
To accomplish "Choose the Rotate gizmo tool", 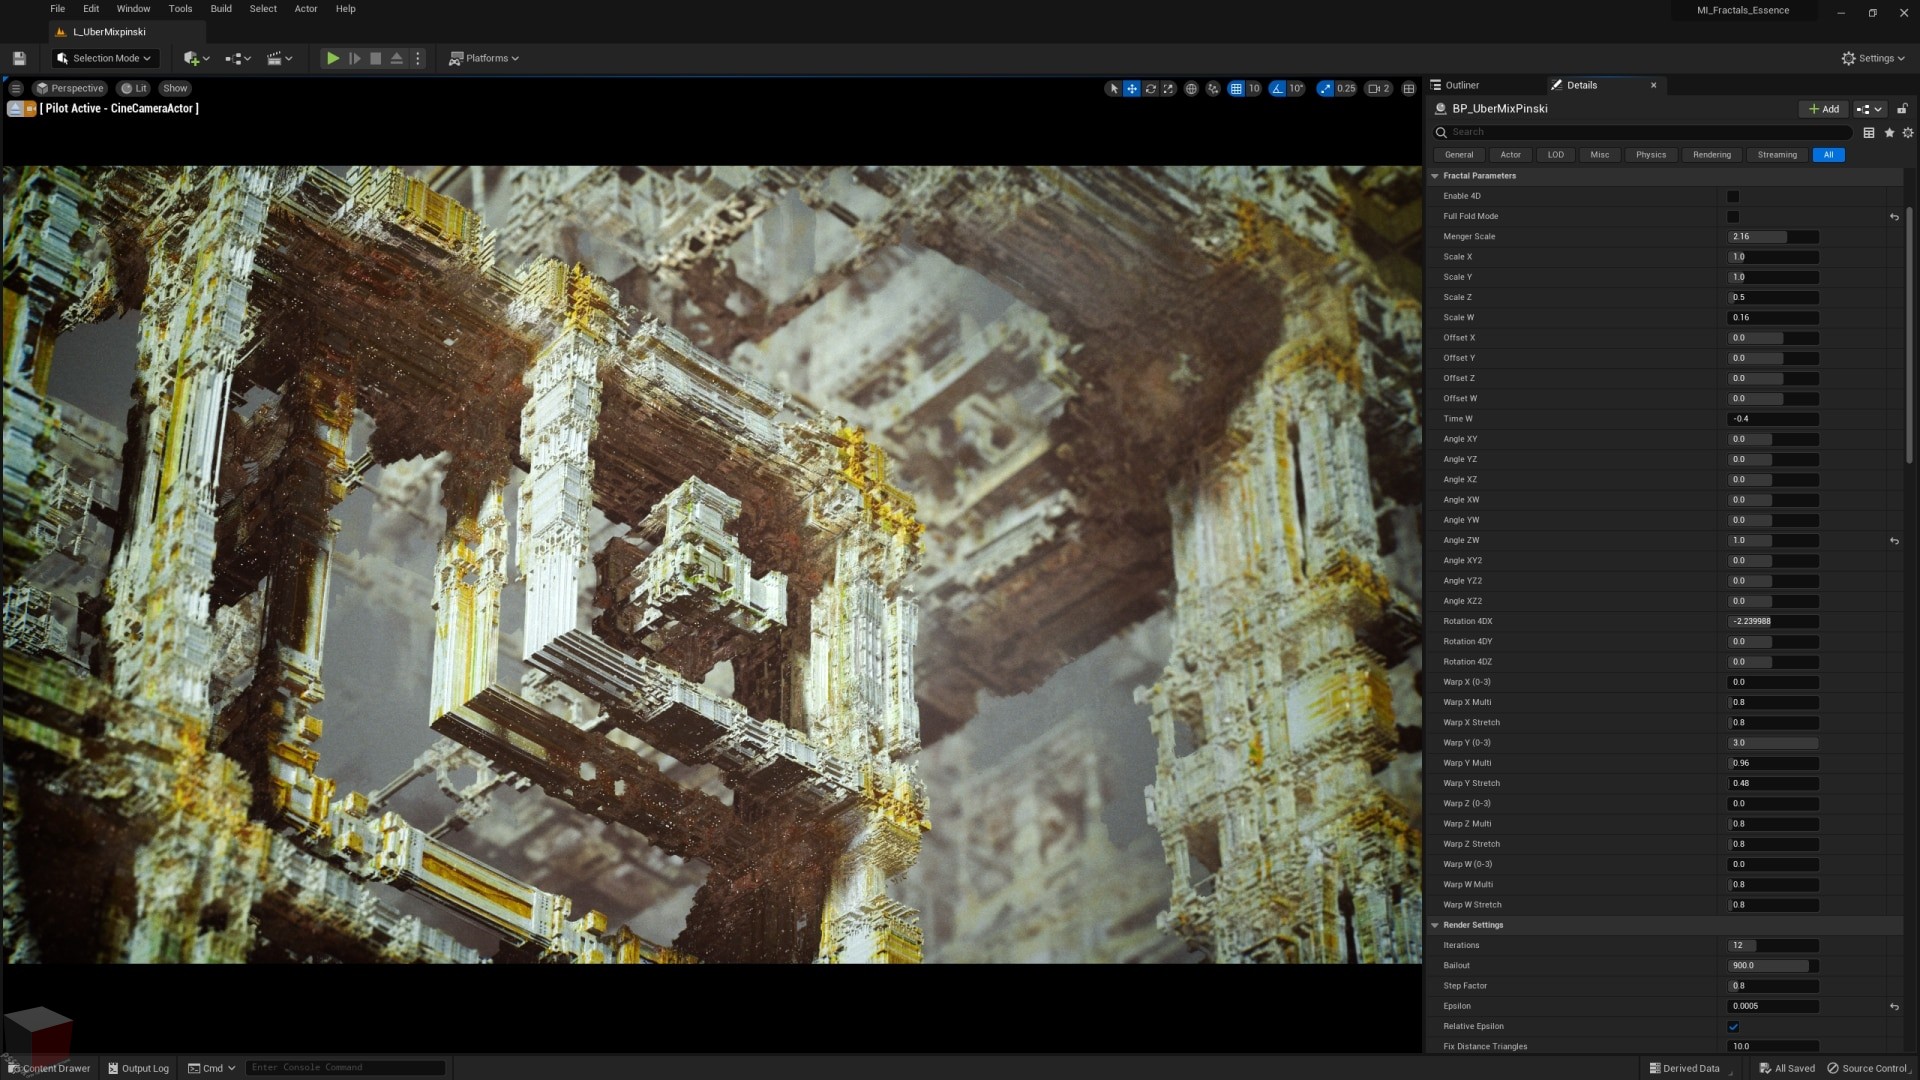I will tap(1150, 88).
